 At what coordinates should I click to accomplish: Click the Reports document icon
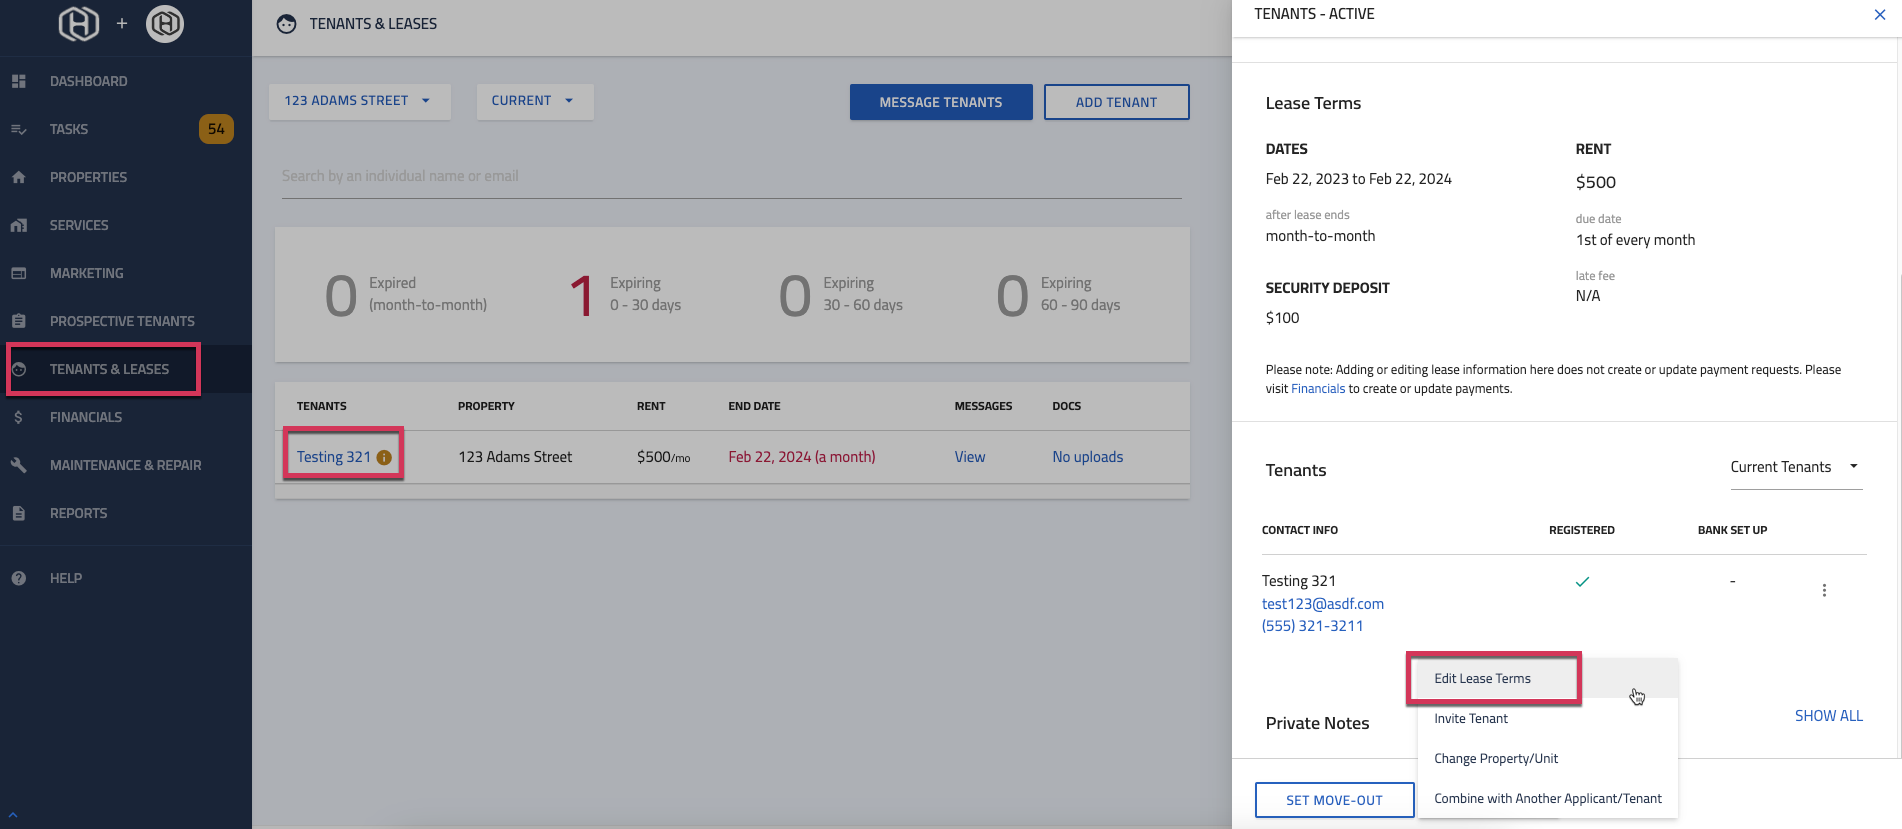(x=18, y=513)
